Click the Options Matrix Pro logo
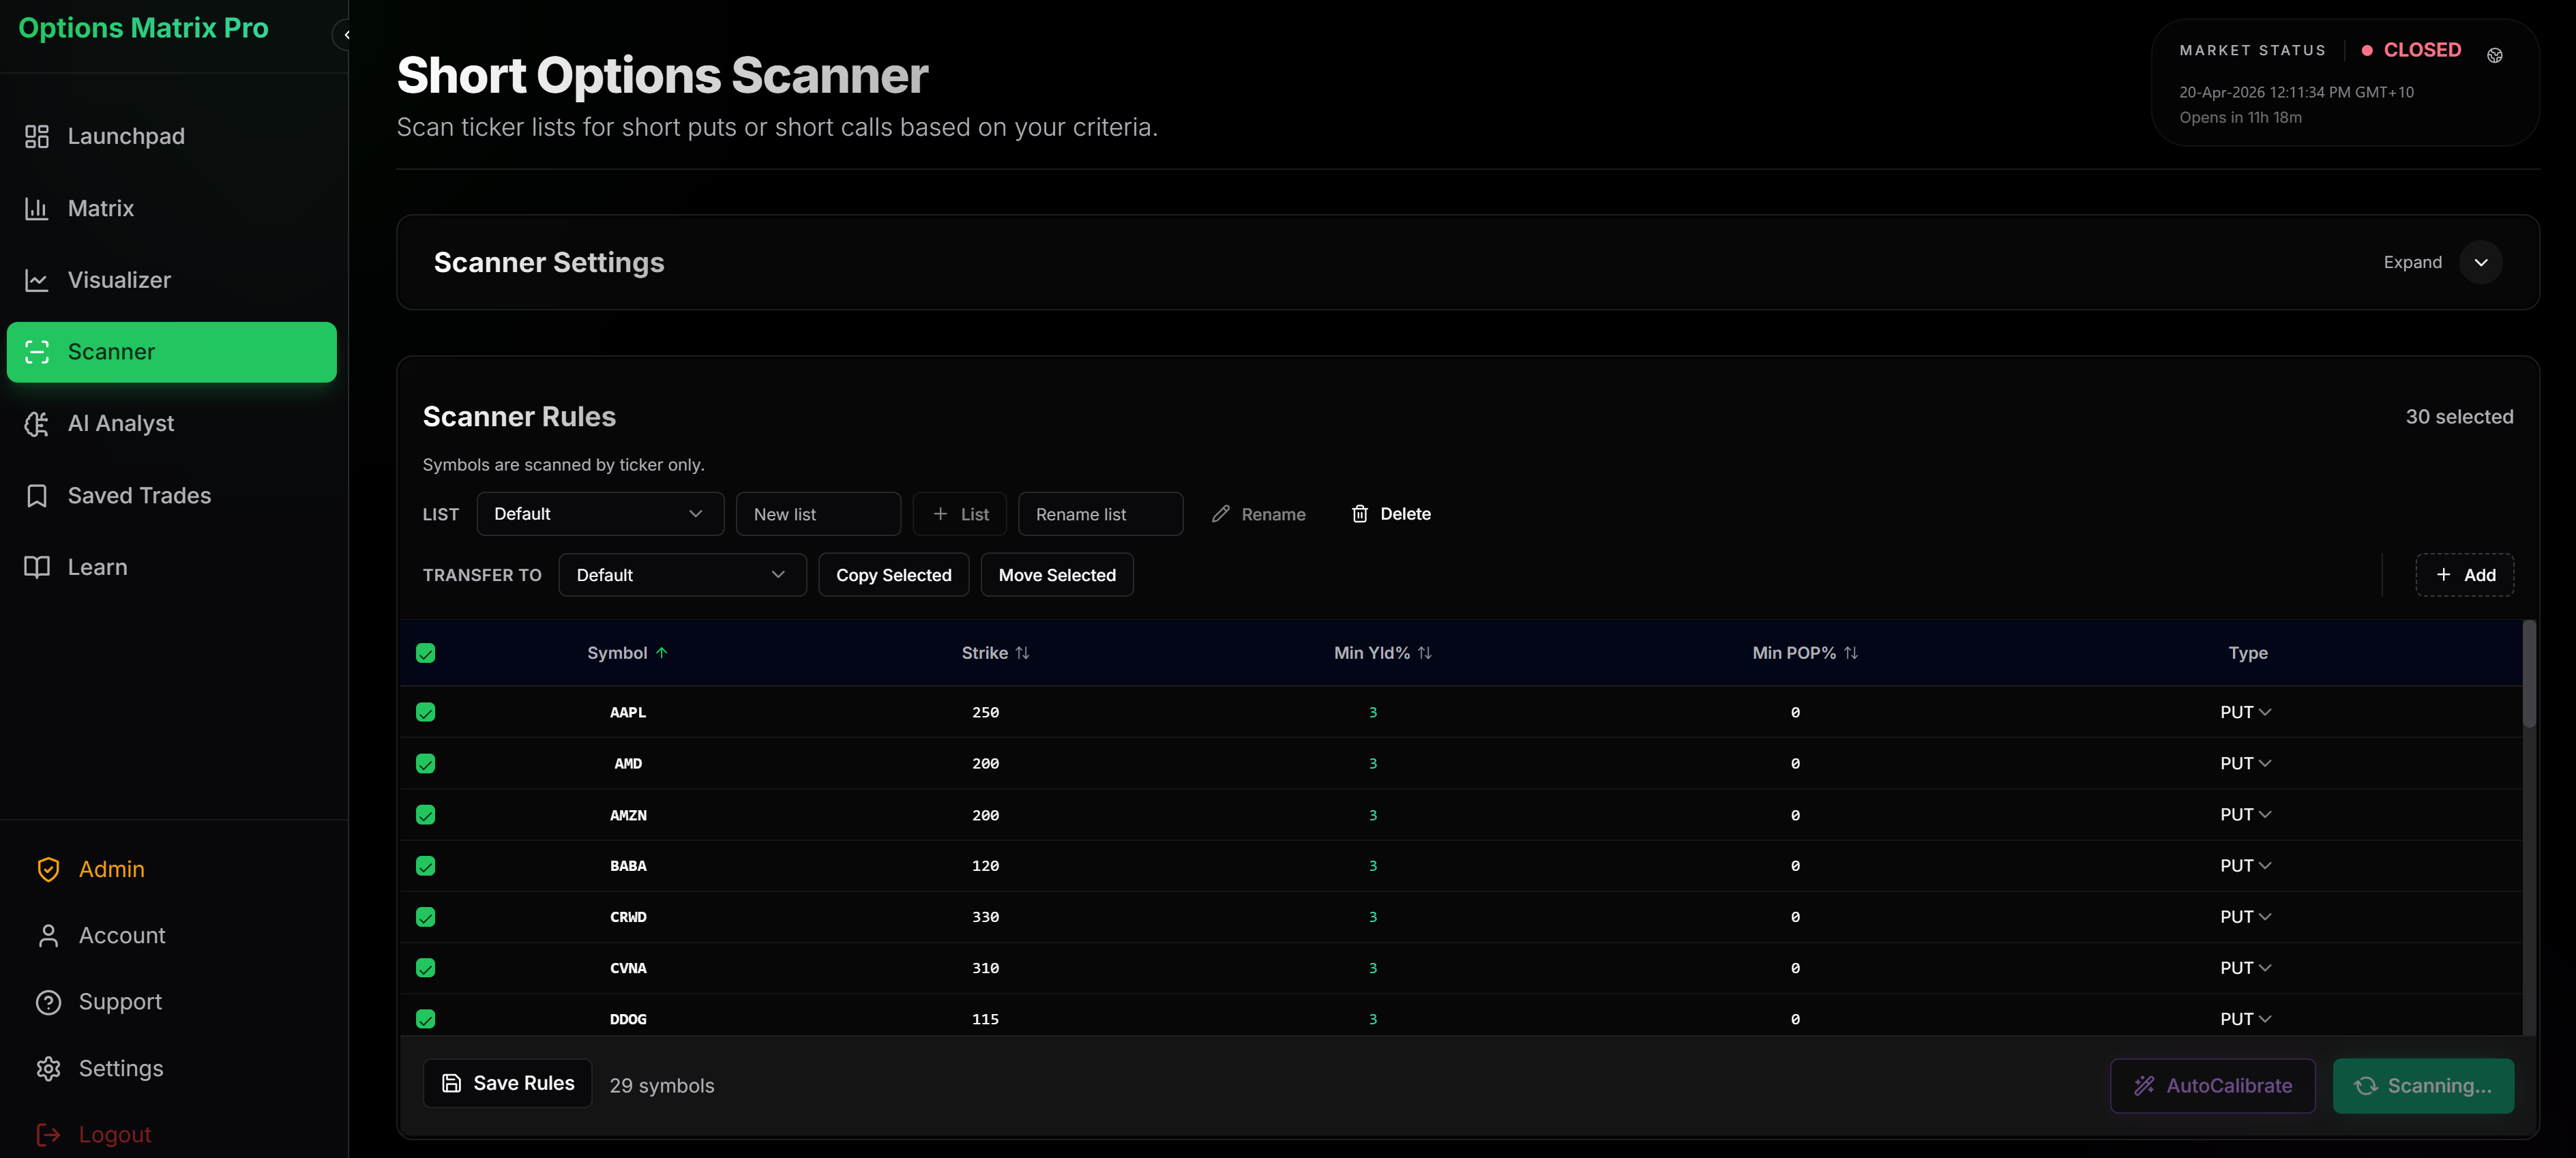The height and width of the screenshot is (1158, 2576). coord(143,28)
